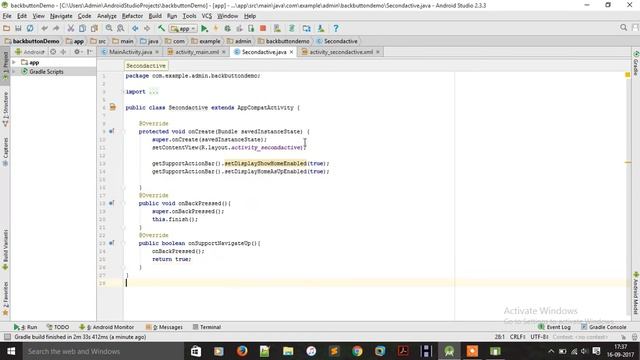Switch to activity_main.xml tab
This screenshot has height=360, width=640.
point(197,52)
